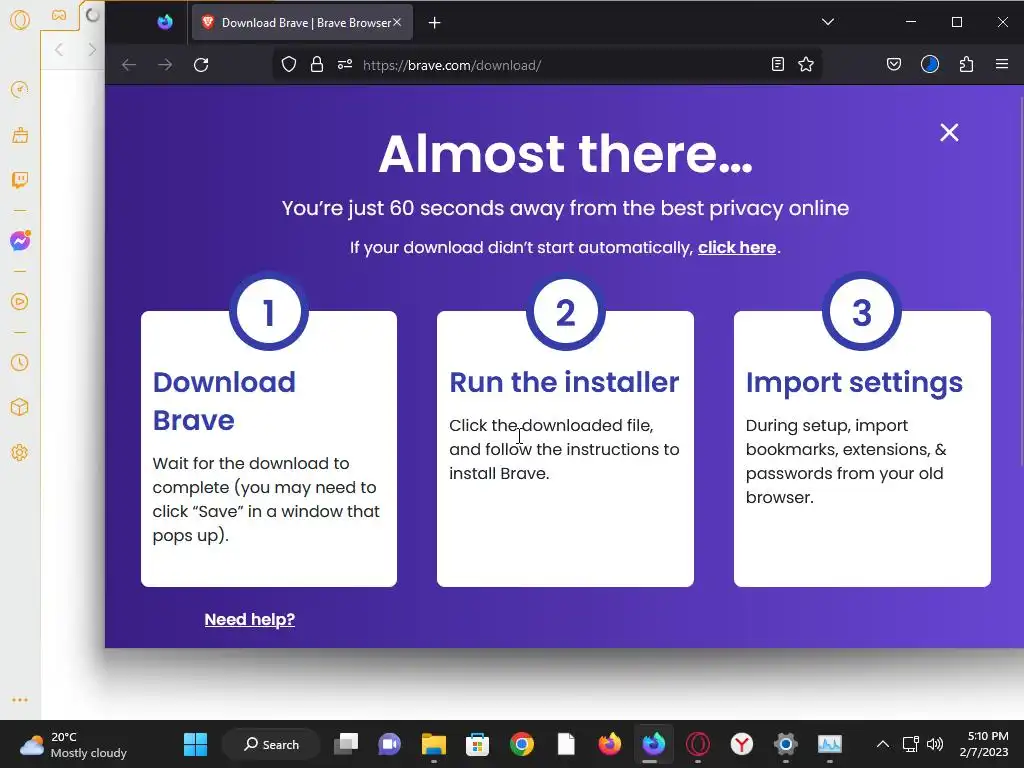Click the 'click here' download link
This screenshot has height=768, width=1024.
[x=737, y=248]
